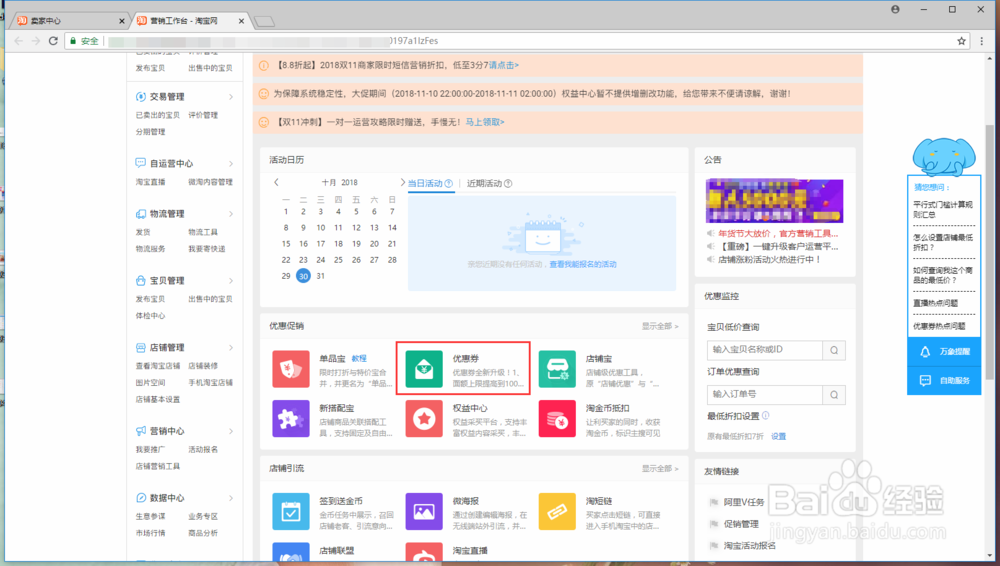1000x566 pixels.
Task: Bookmark the page with star icon
Action: (961, 41)
